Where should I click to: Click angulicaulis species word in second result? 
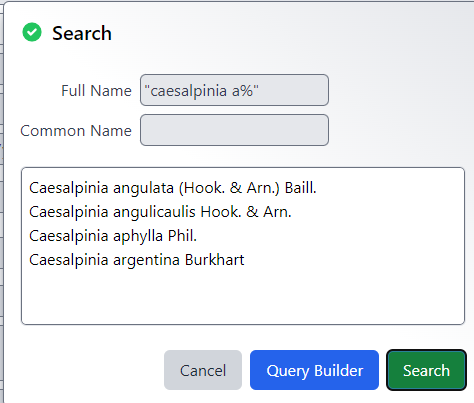click(x=154, y=212)
